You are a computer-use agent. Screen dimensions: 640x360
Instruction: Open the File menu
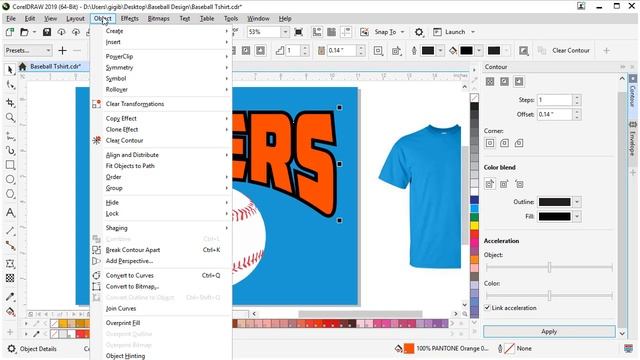11,18
